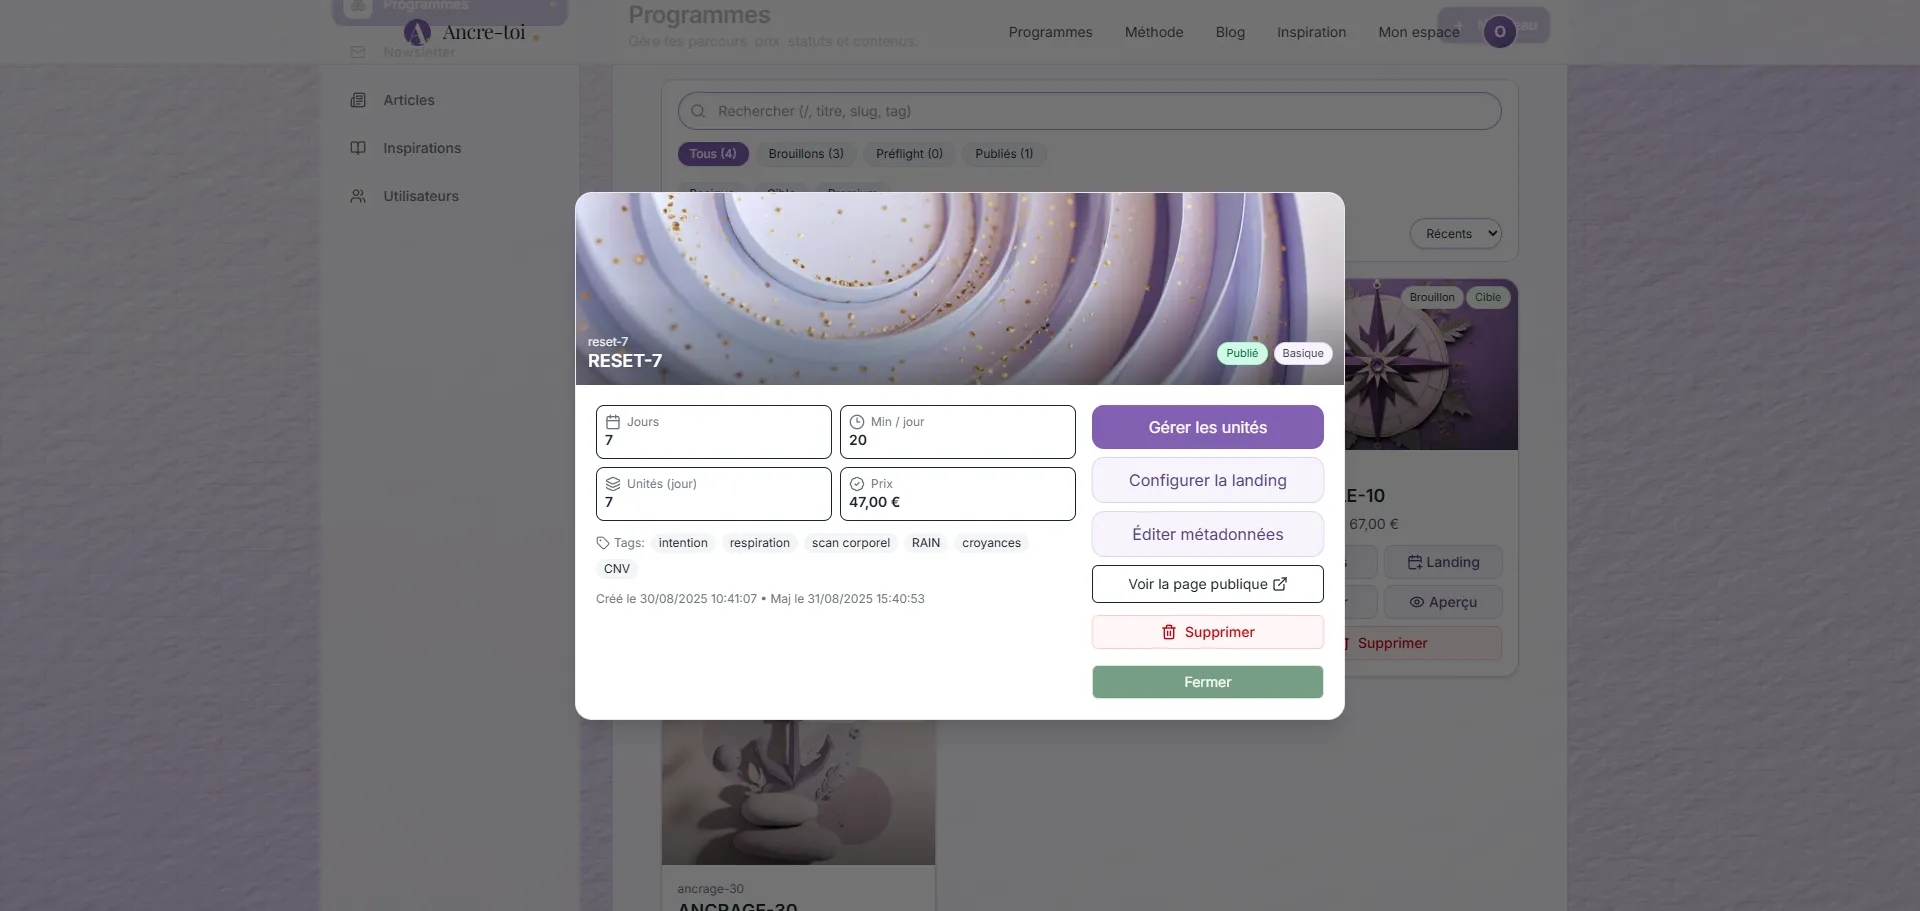
Task: Toggle the Publiés (1) filter
Action: point(1004,153)
